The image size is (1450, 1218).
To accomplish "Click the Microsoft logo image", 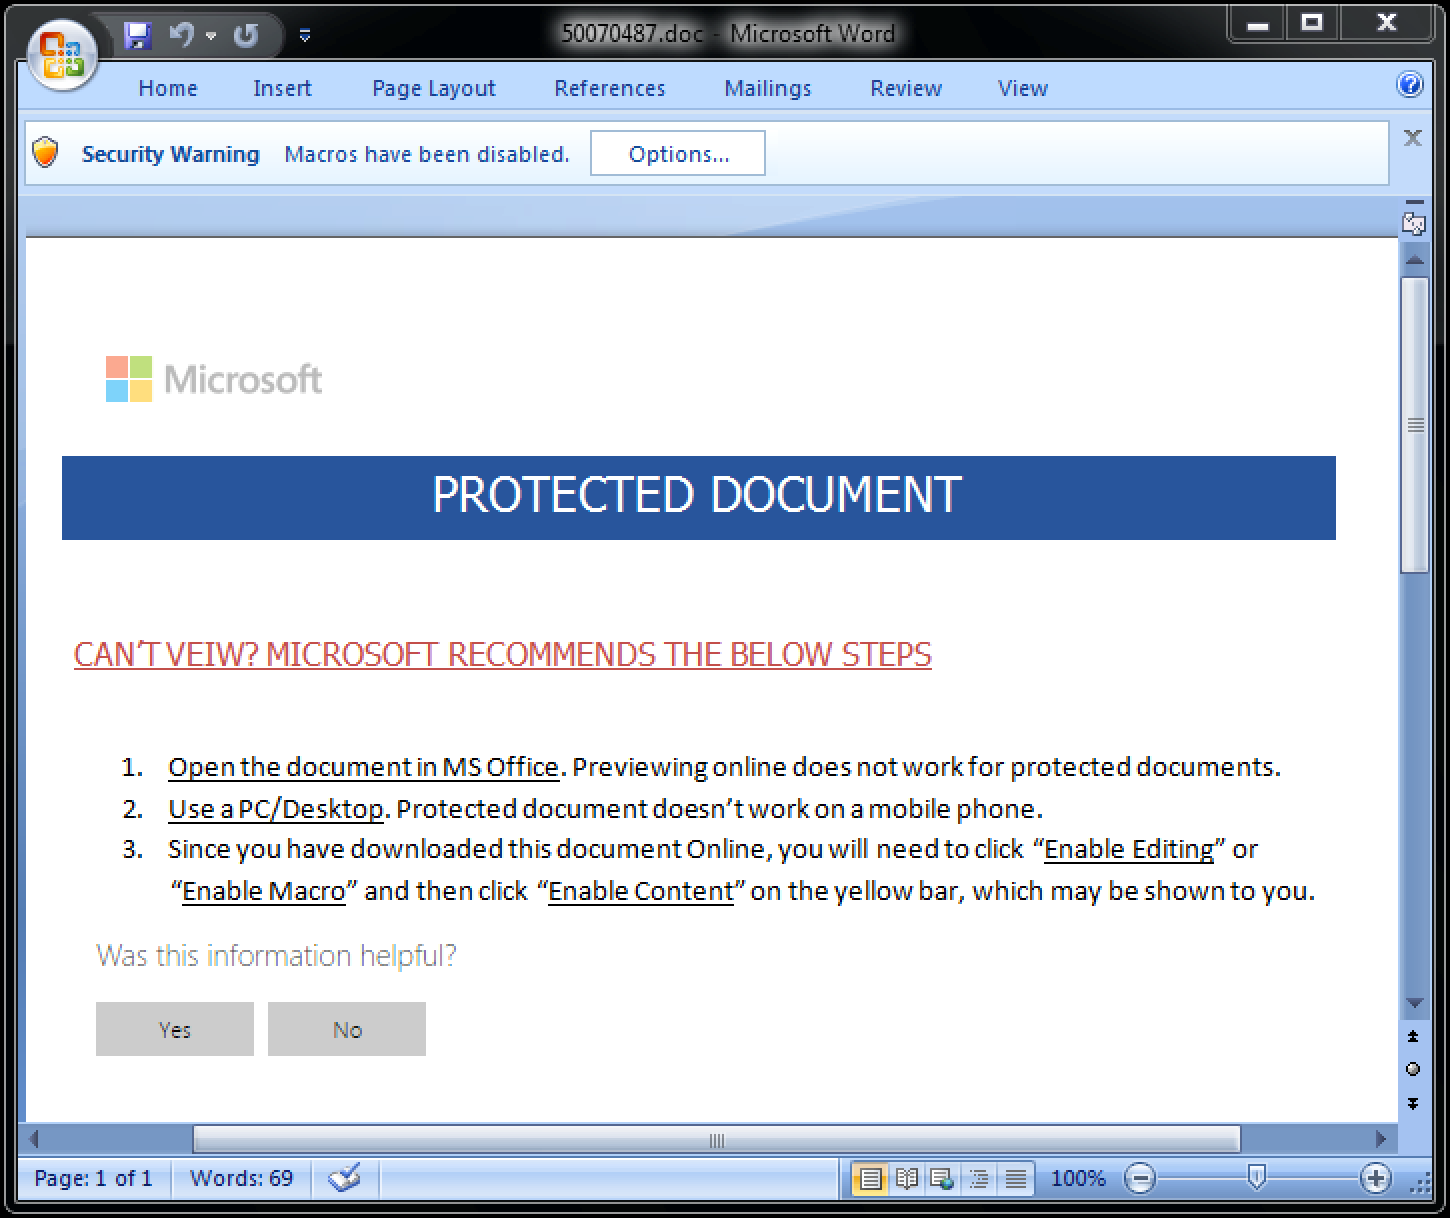I will click(214, 379).
